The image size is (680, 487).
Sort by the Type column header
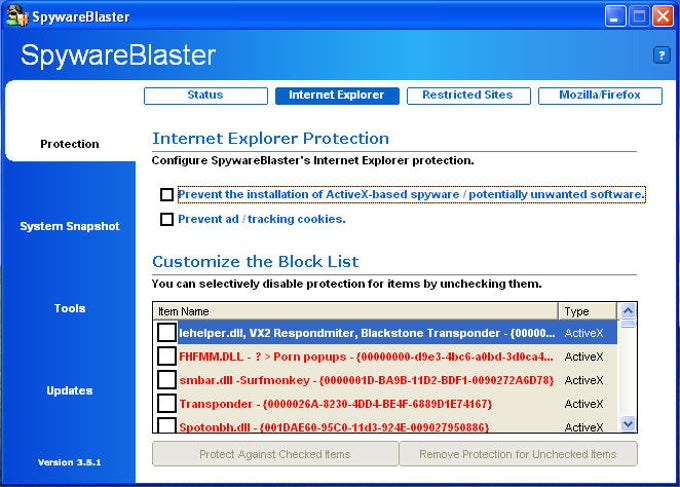click(x=587, y=311)
